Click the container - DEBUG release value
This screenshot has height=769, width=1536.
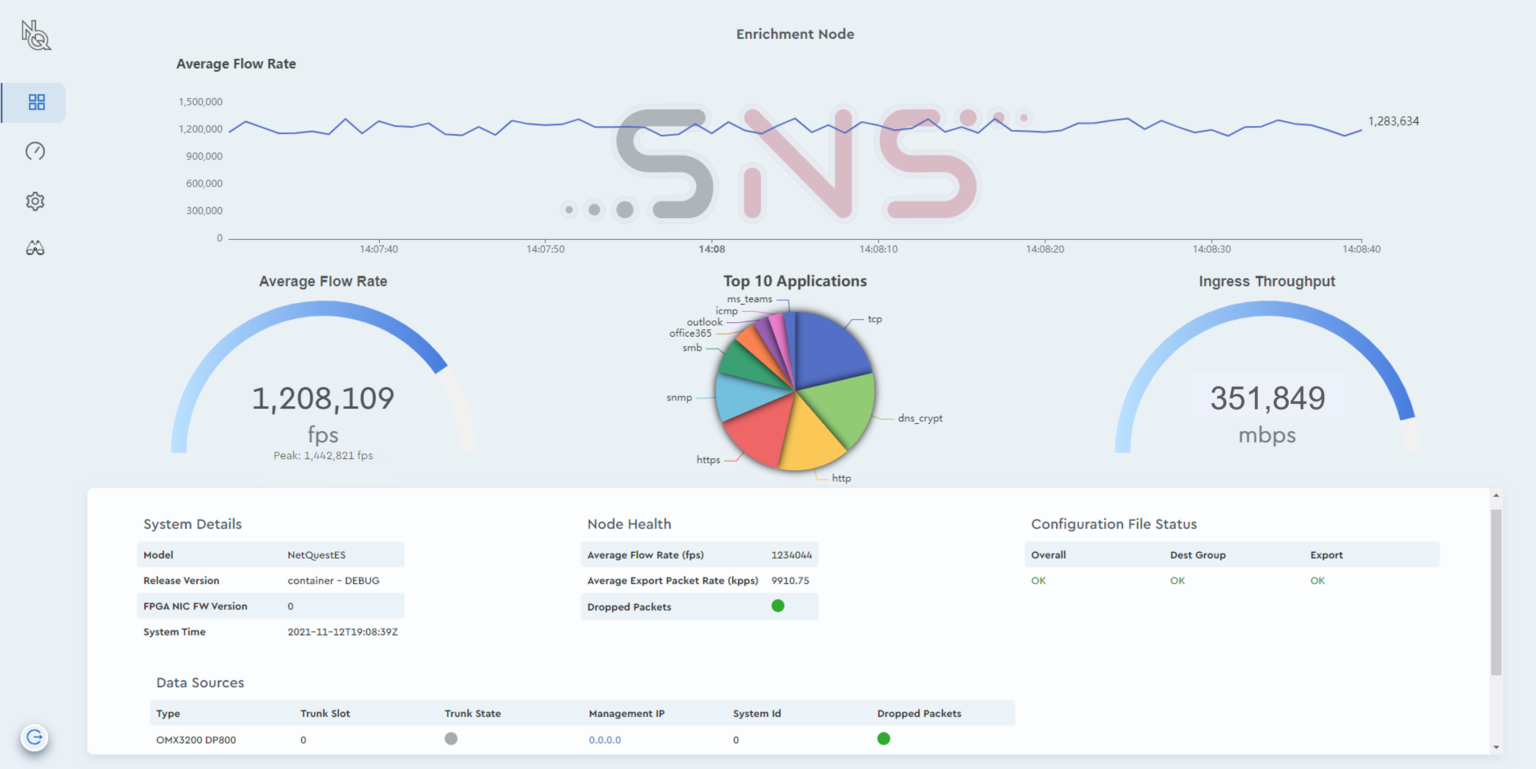(333, 581)
